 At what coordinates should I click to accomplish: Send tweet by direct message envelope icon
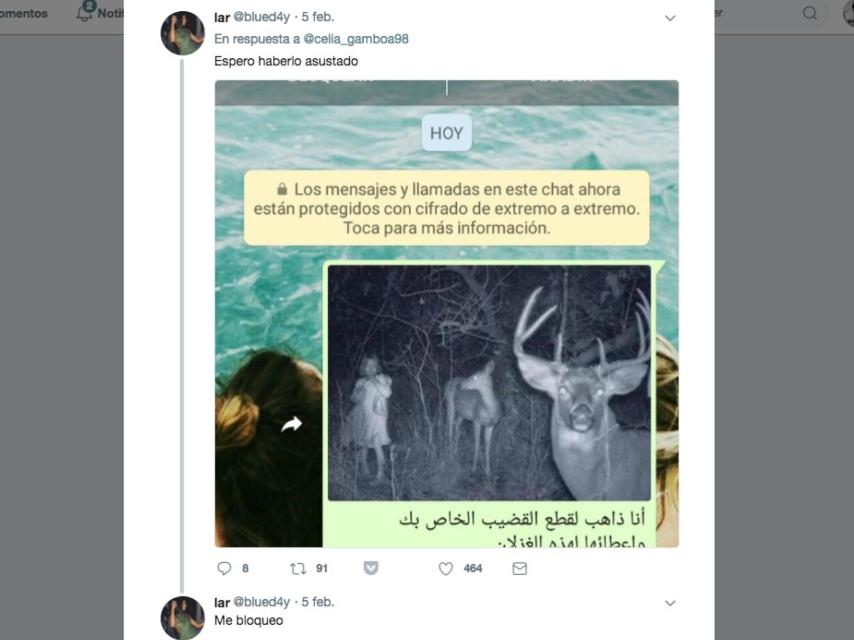point(519,568)
